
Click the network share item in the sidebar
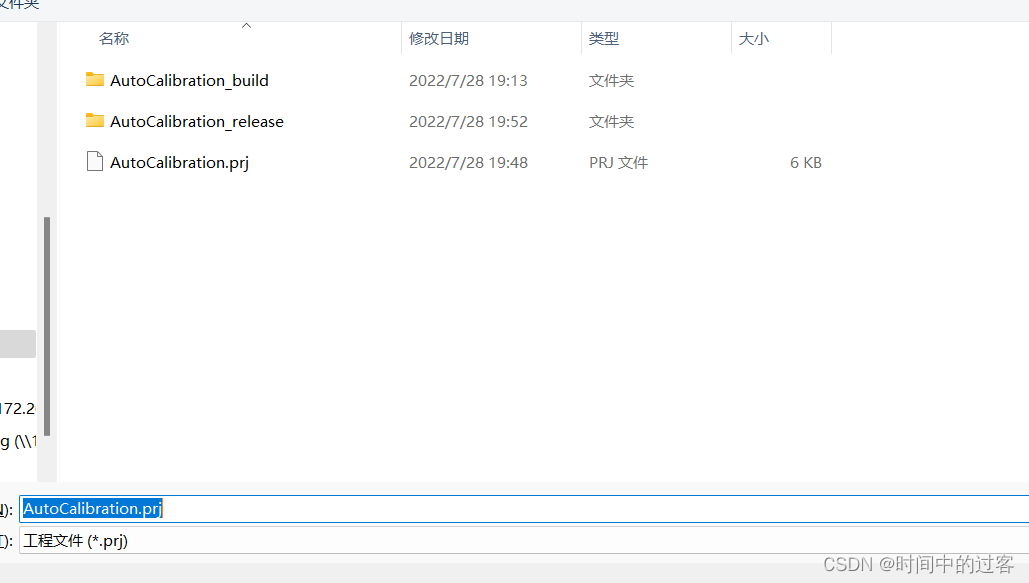(x=17, y=441)
